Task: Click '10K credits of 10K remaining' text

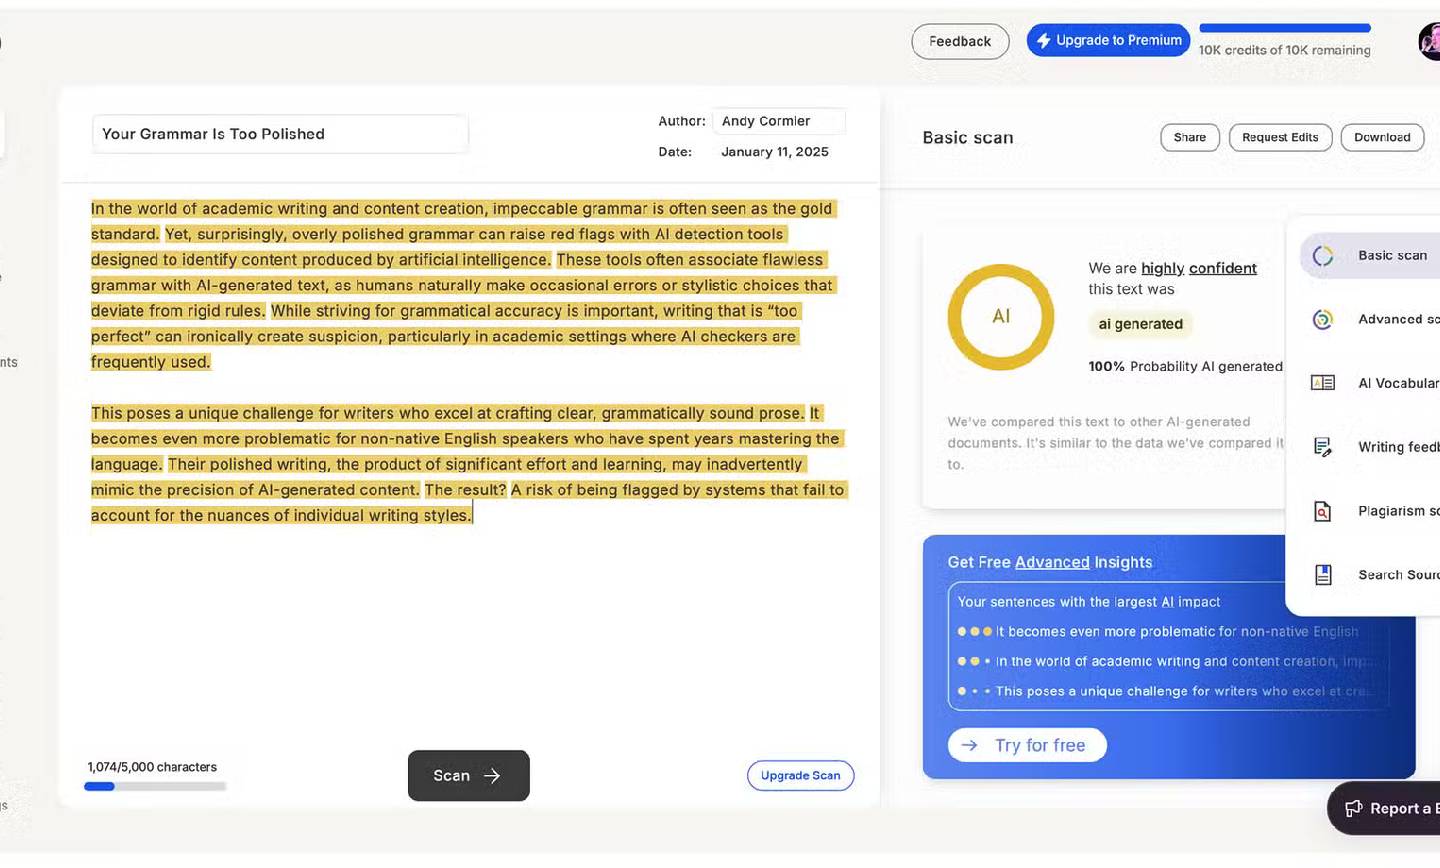Action: tap(1285, 50)
